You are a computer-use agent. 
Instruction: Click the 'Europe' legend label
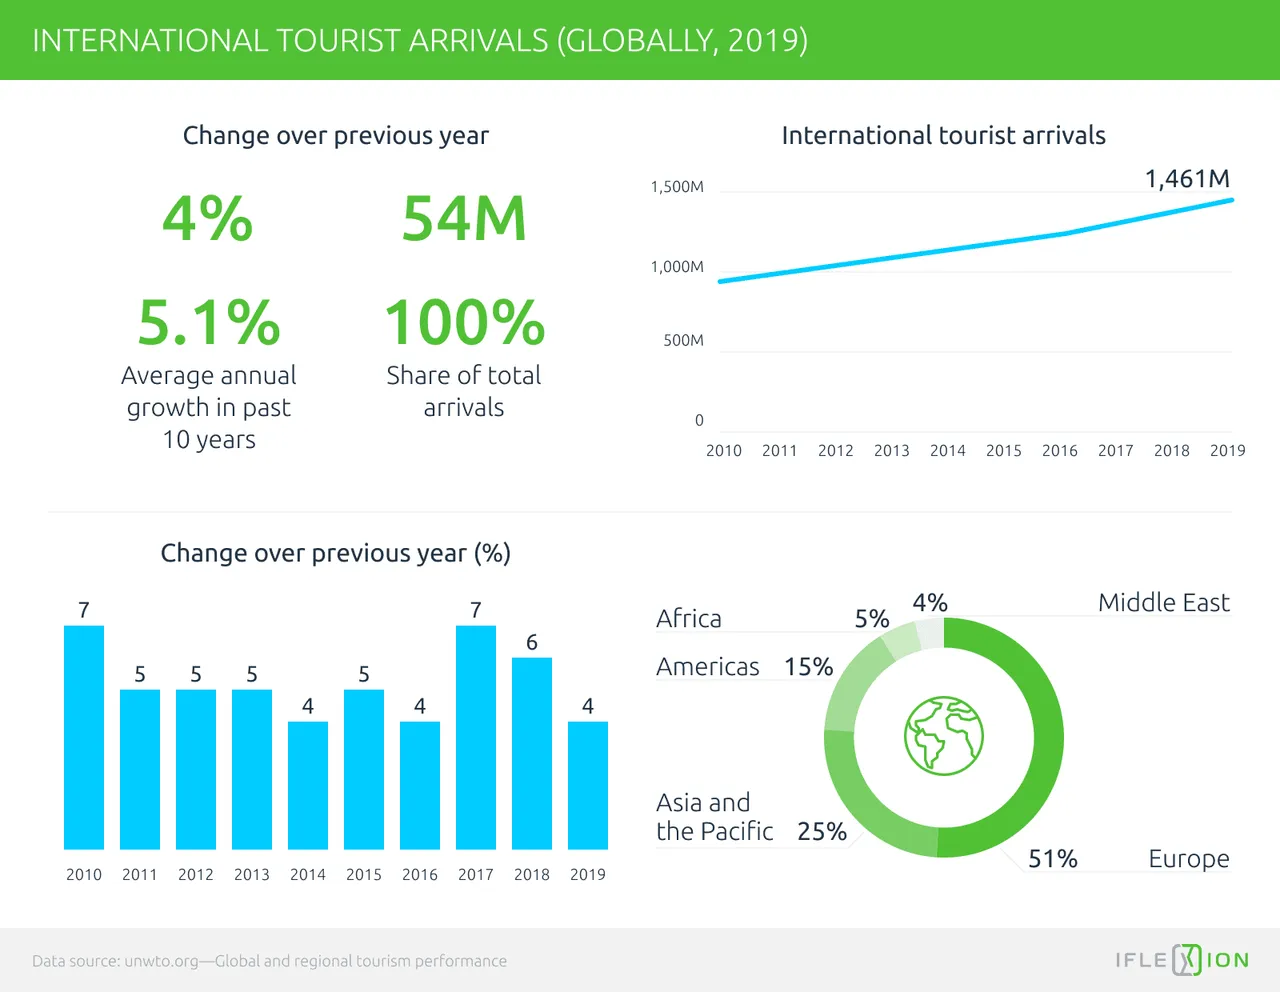click(1189, 858)
